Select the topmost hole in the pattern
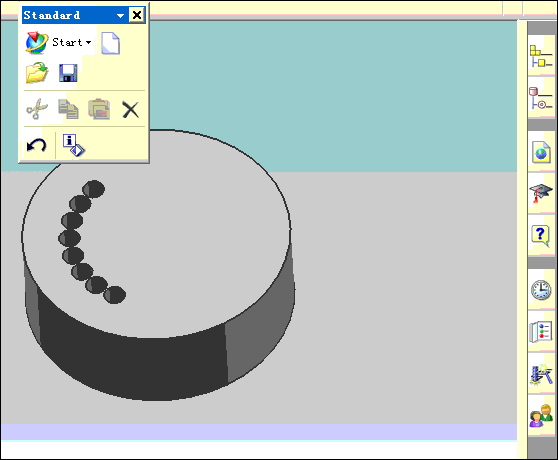 pyautogui.click(x=94, y=189)
